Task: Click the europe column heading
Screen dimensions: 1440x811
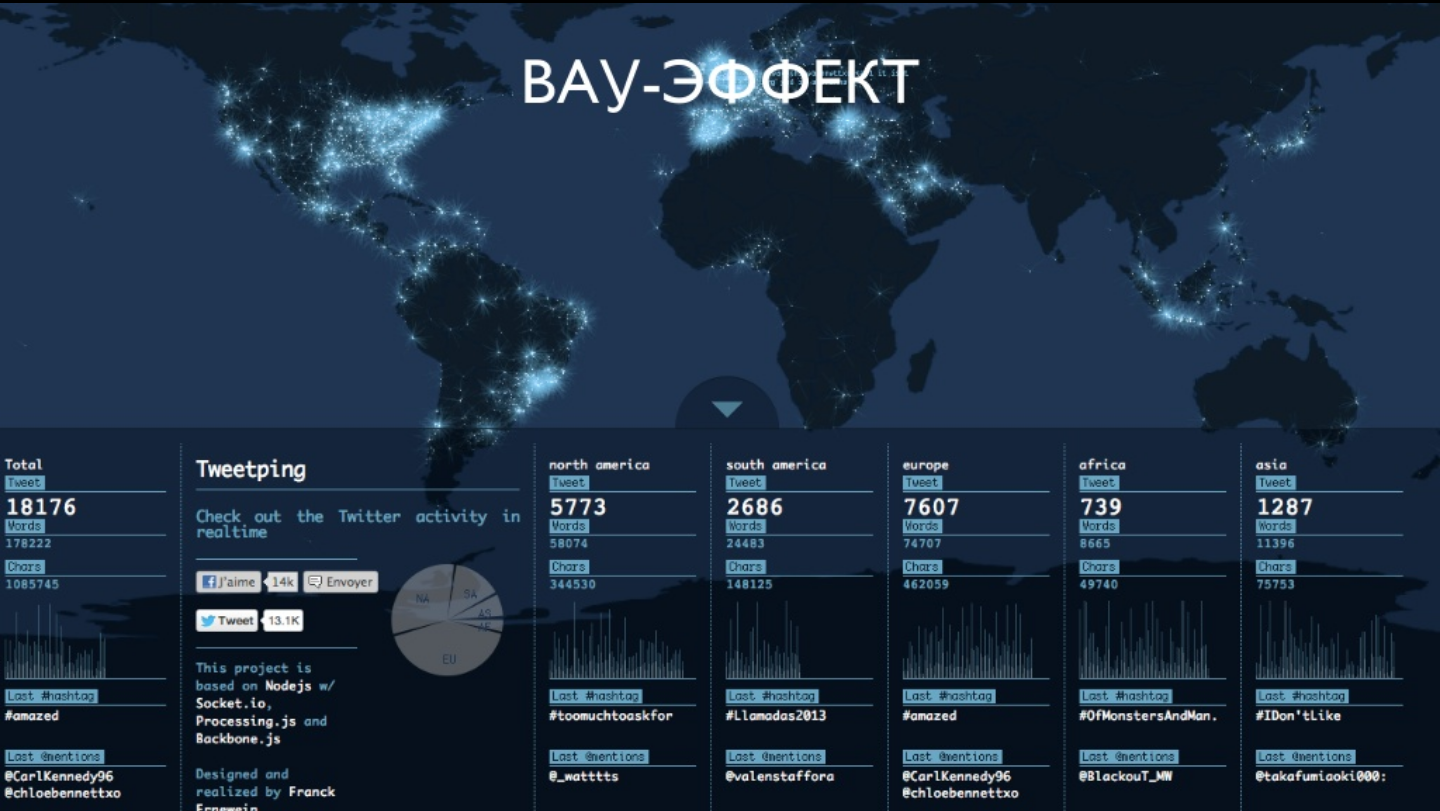Action: pyautogui.click(x=926, y=465)
